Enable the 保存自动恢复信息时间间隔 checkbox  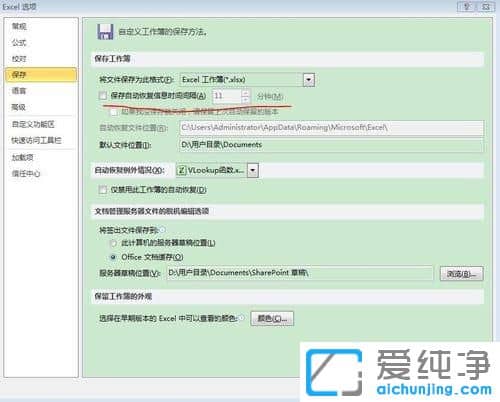click(x=103, y=96)
